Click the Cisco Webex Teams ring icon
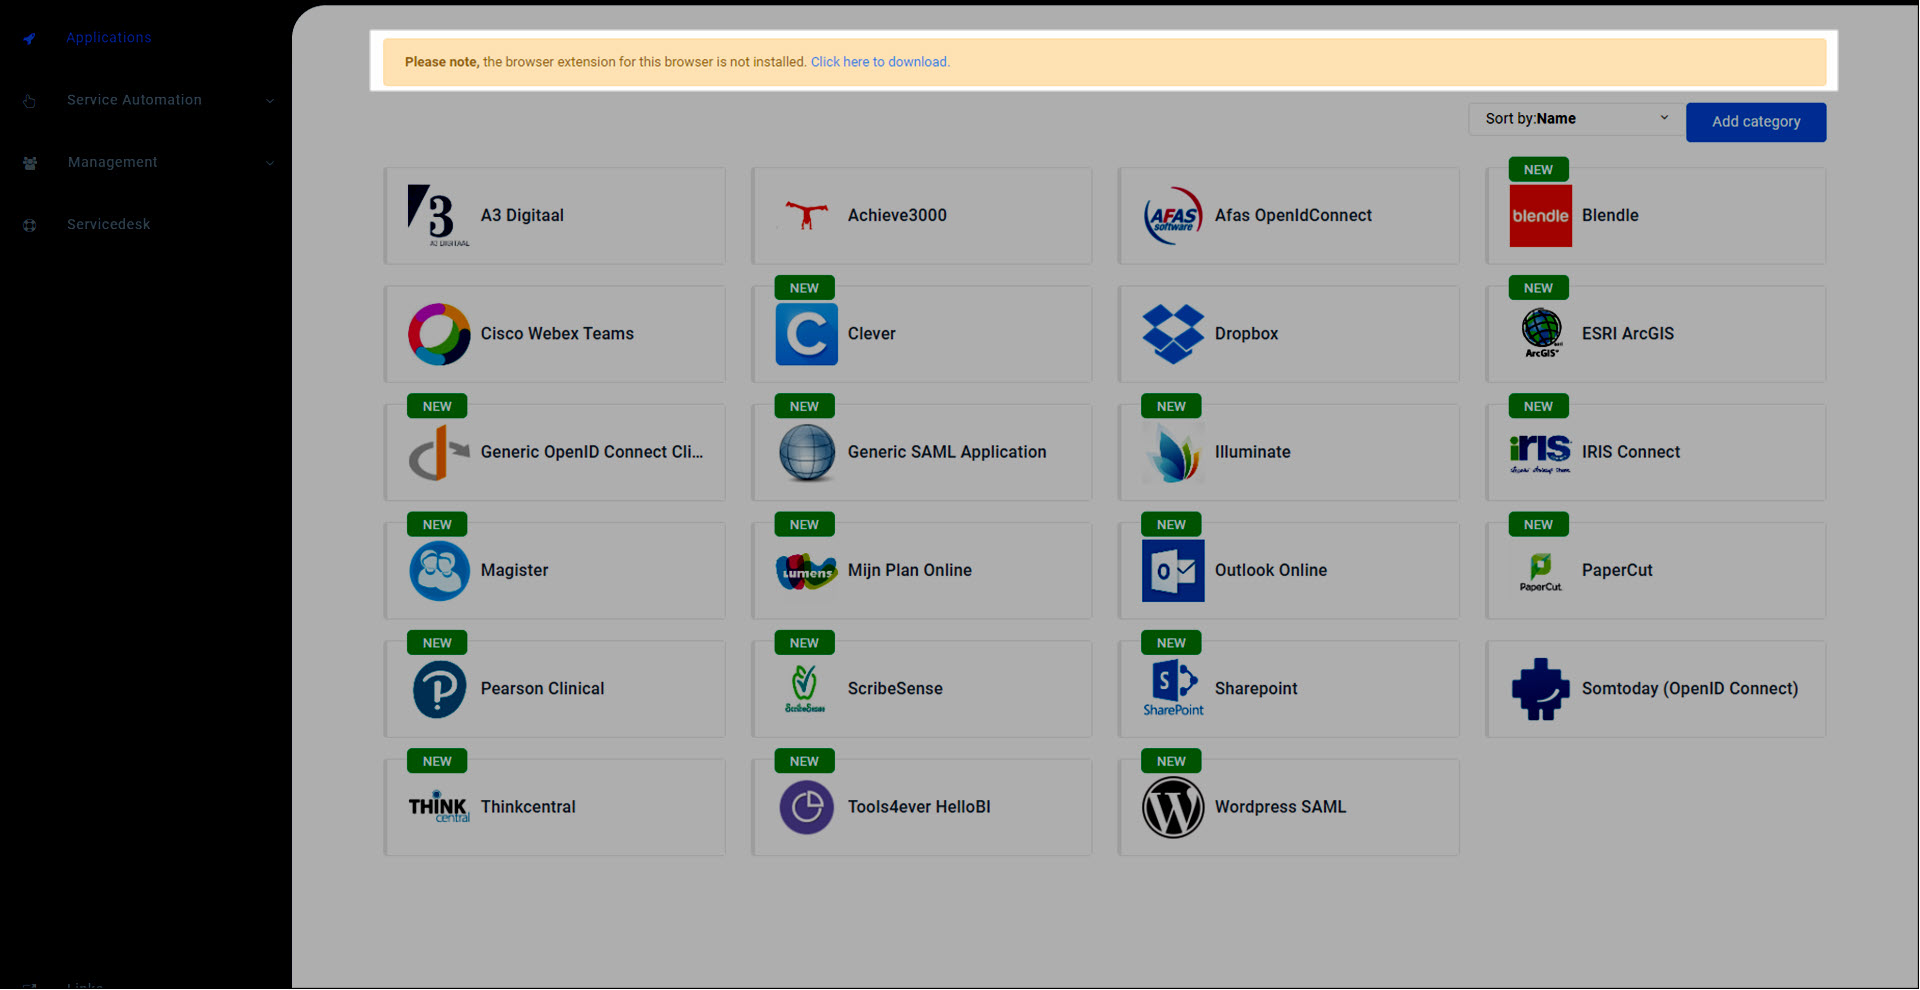 pos(439,334)
